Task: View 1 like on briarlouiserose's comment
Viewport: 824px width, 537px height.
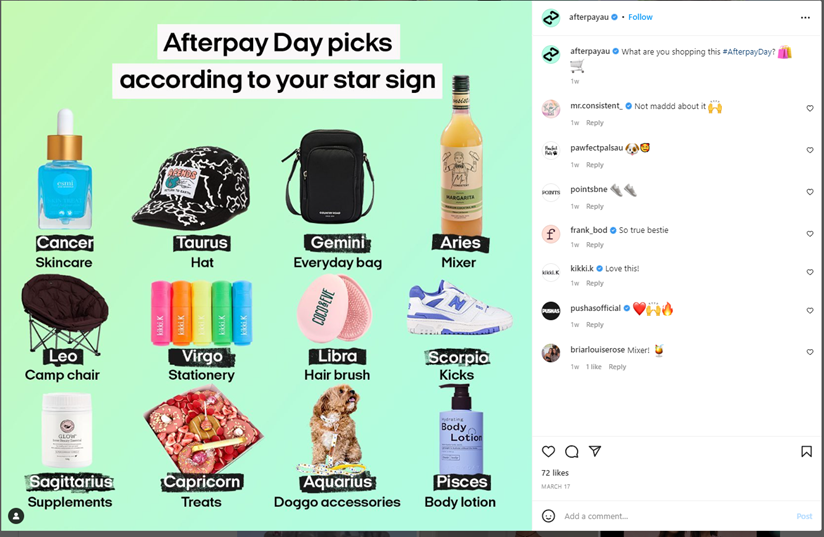Action: click(594, 367)
